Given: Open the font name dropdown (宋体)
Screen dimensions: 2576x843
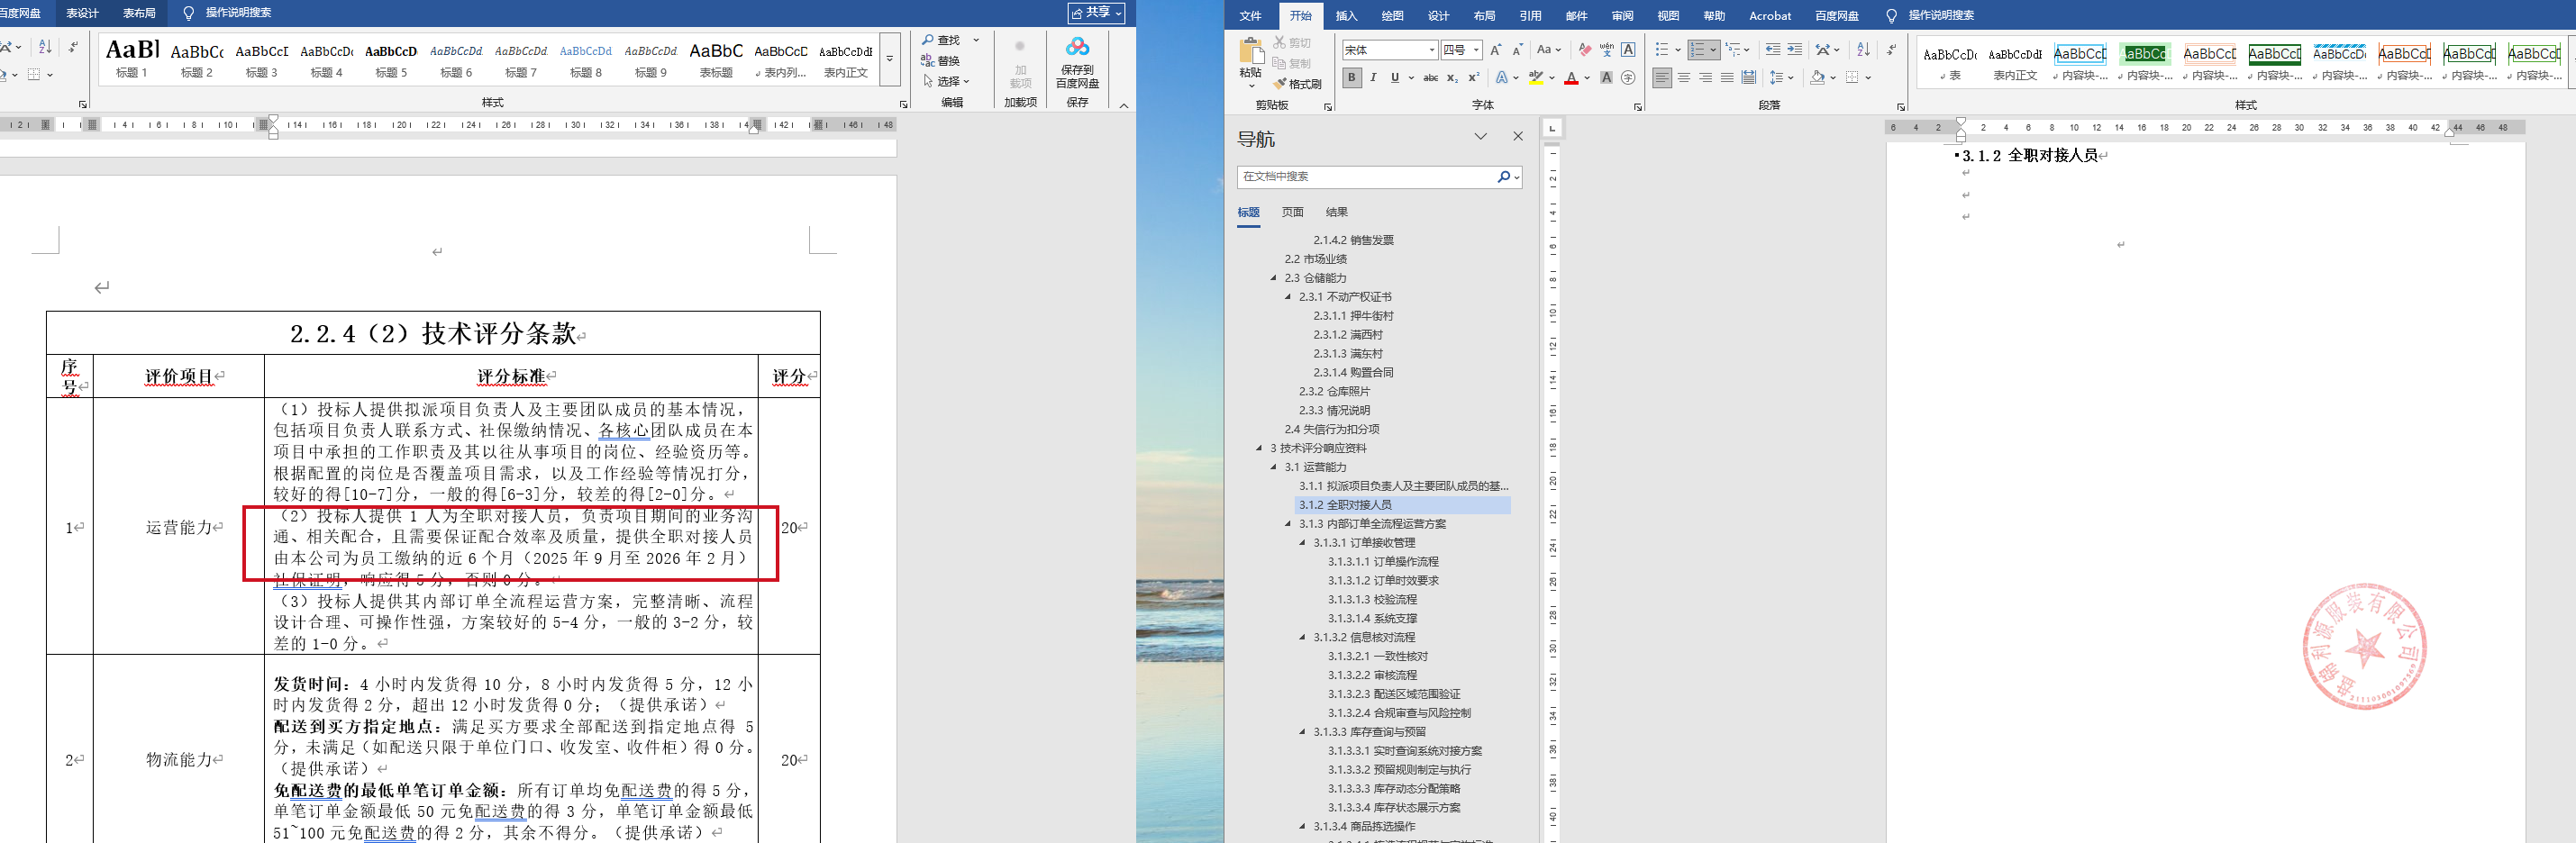Looking at the screenshot, I should point(1432,50).
